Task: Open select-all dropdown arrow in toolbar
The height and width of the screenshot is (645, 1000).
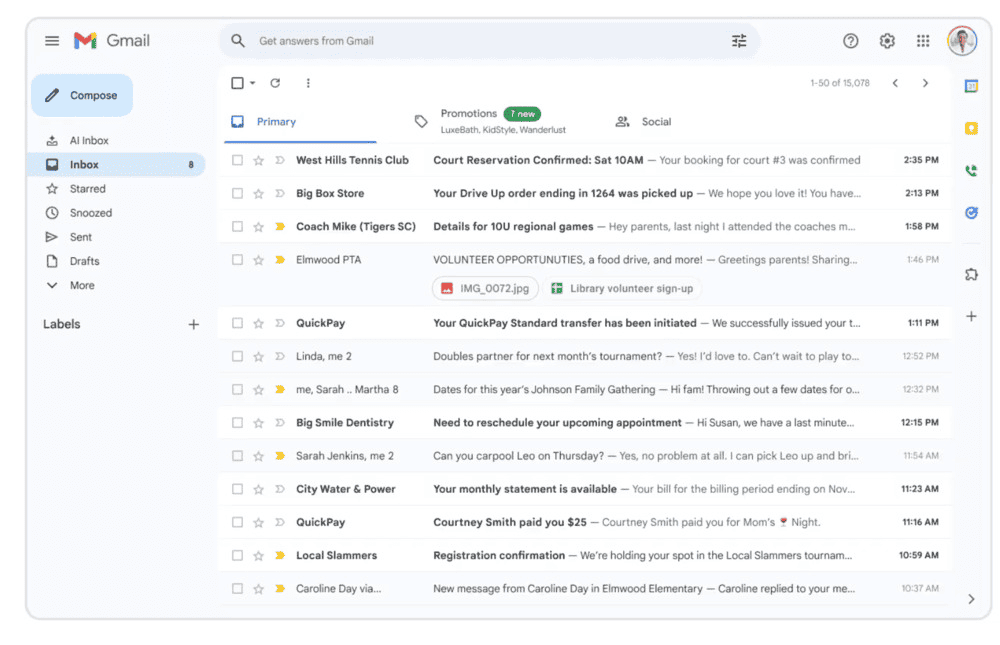Action: 253,83
